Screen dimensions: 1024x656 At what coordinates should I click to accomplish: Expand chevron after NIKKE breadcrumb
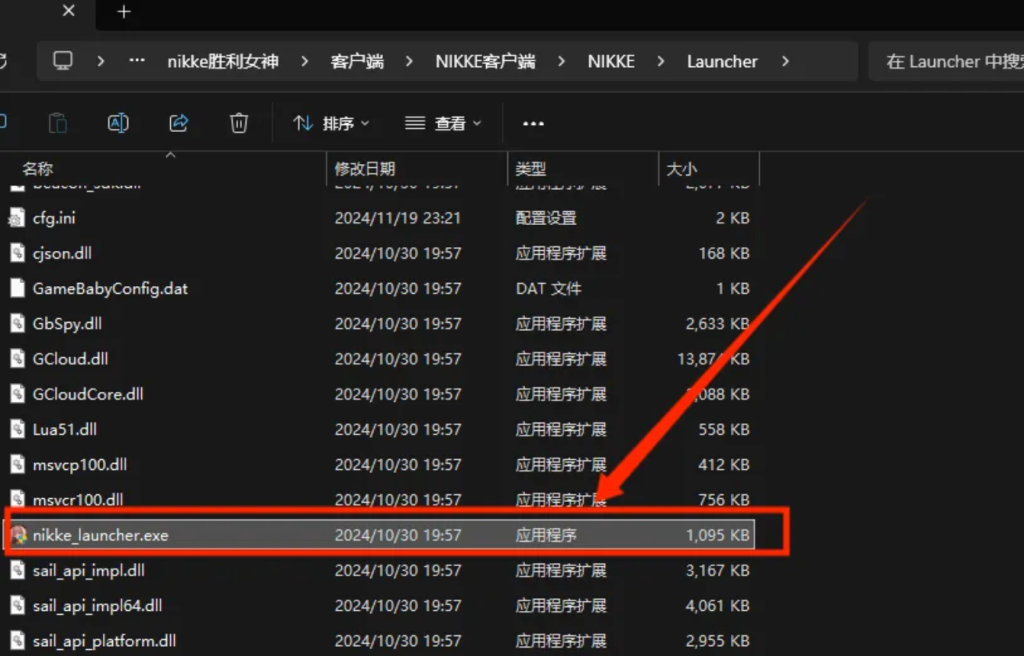click(660, 61)
